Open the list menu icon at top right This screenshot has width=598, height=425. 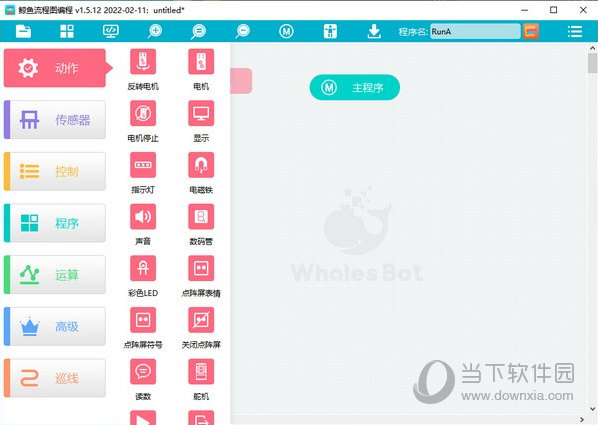575,31
